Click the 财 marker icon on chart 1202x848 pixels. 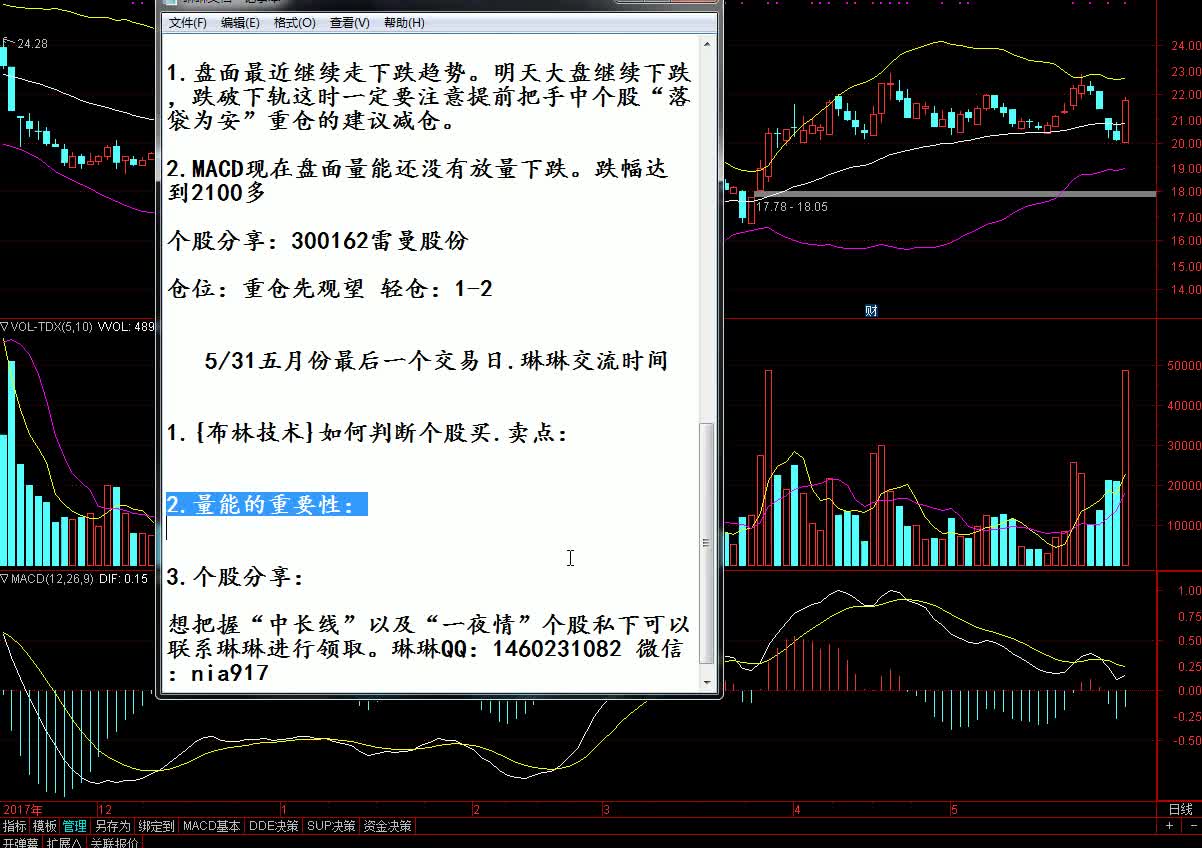coord(871,311)
